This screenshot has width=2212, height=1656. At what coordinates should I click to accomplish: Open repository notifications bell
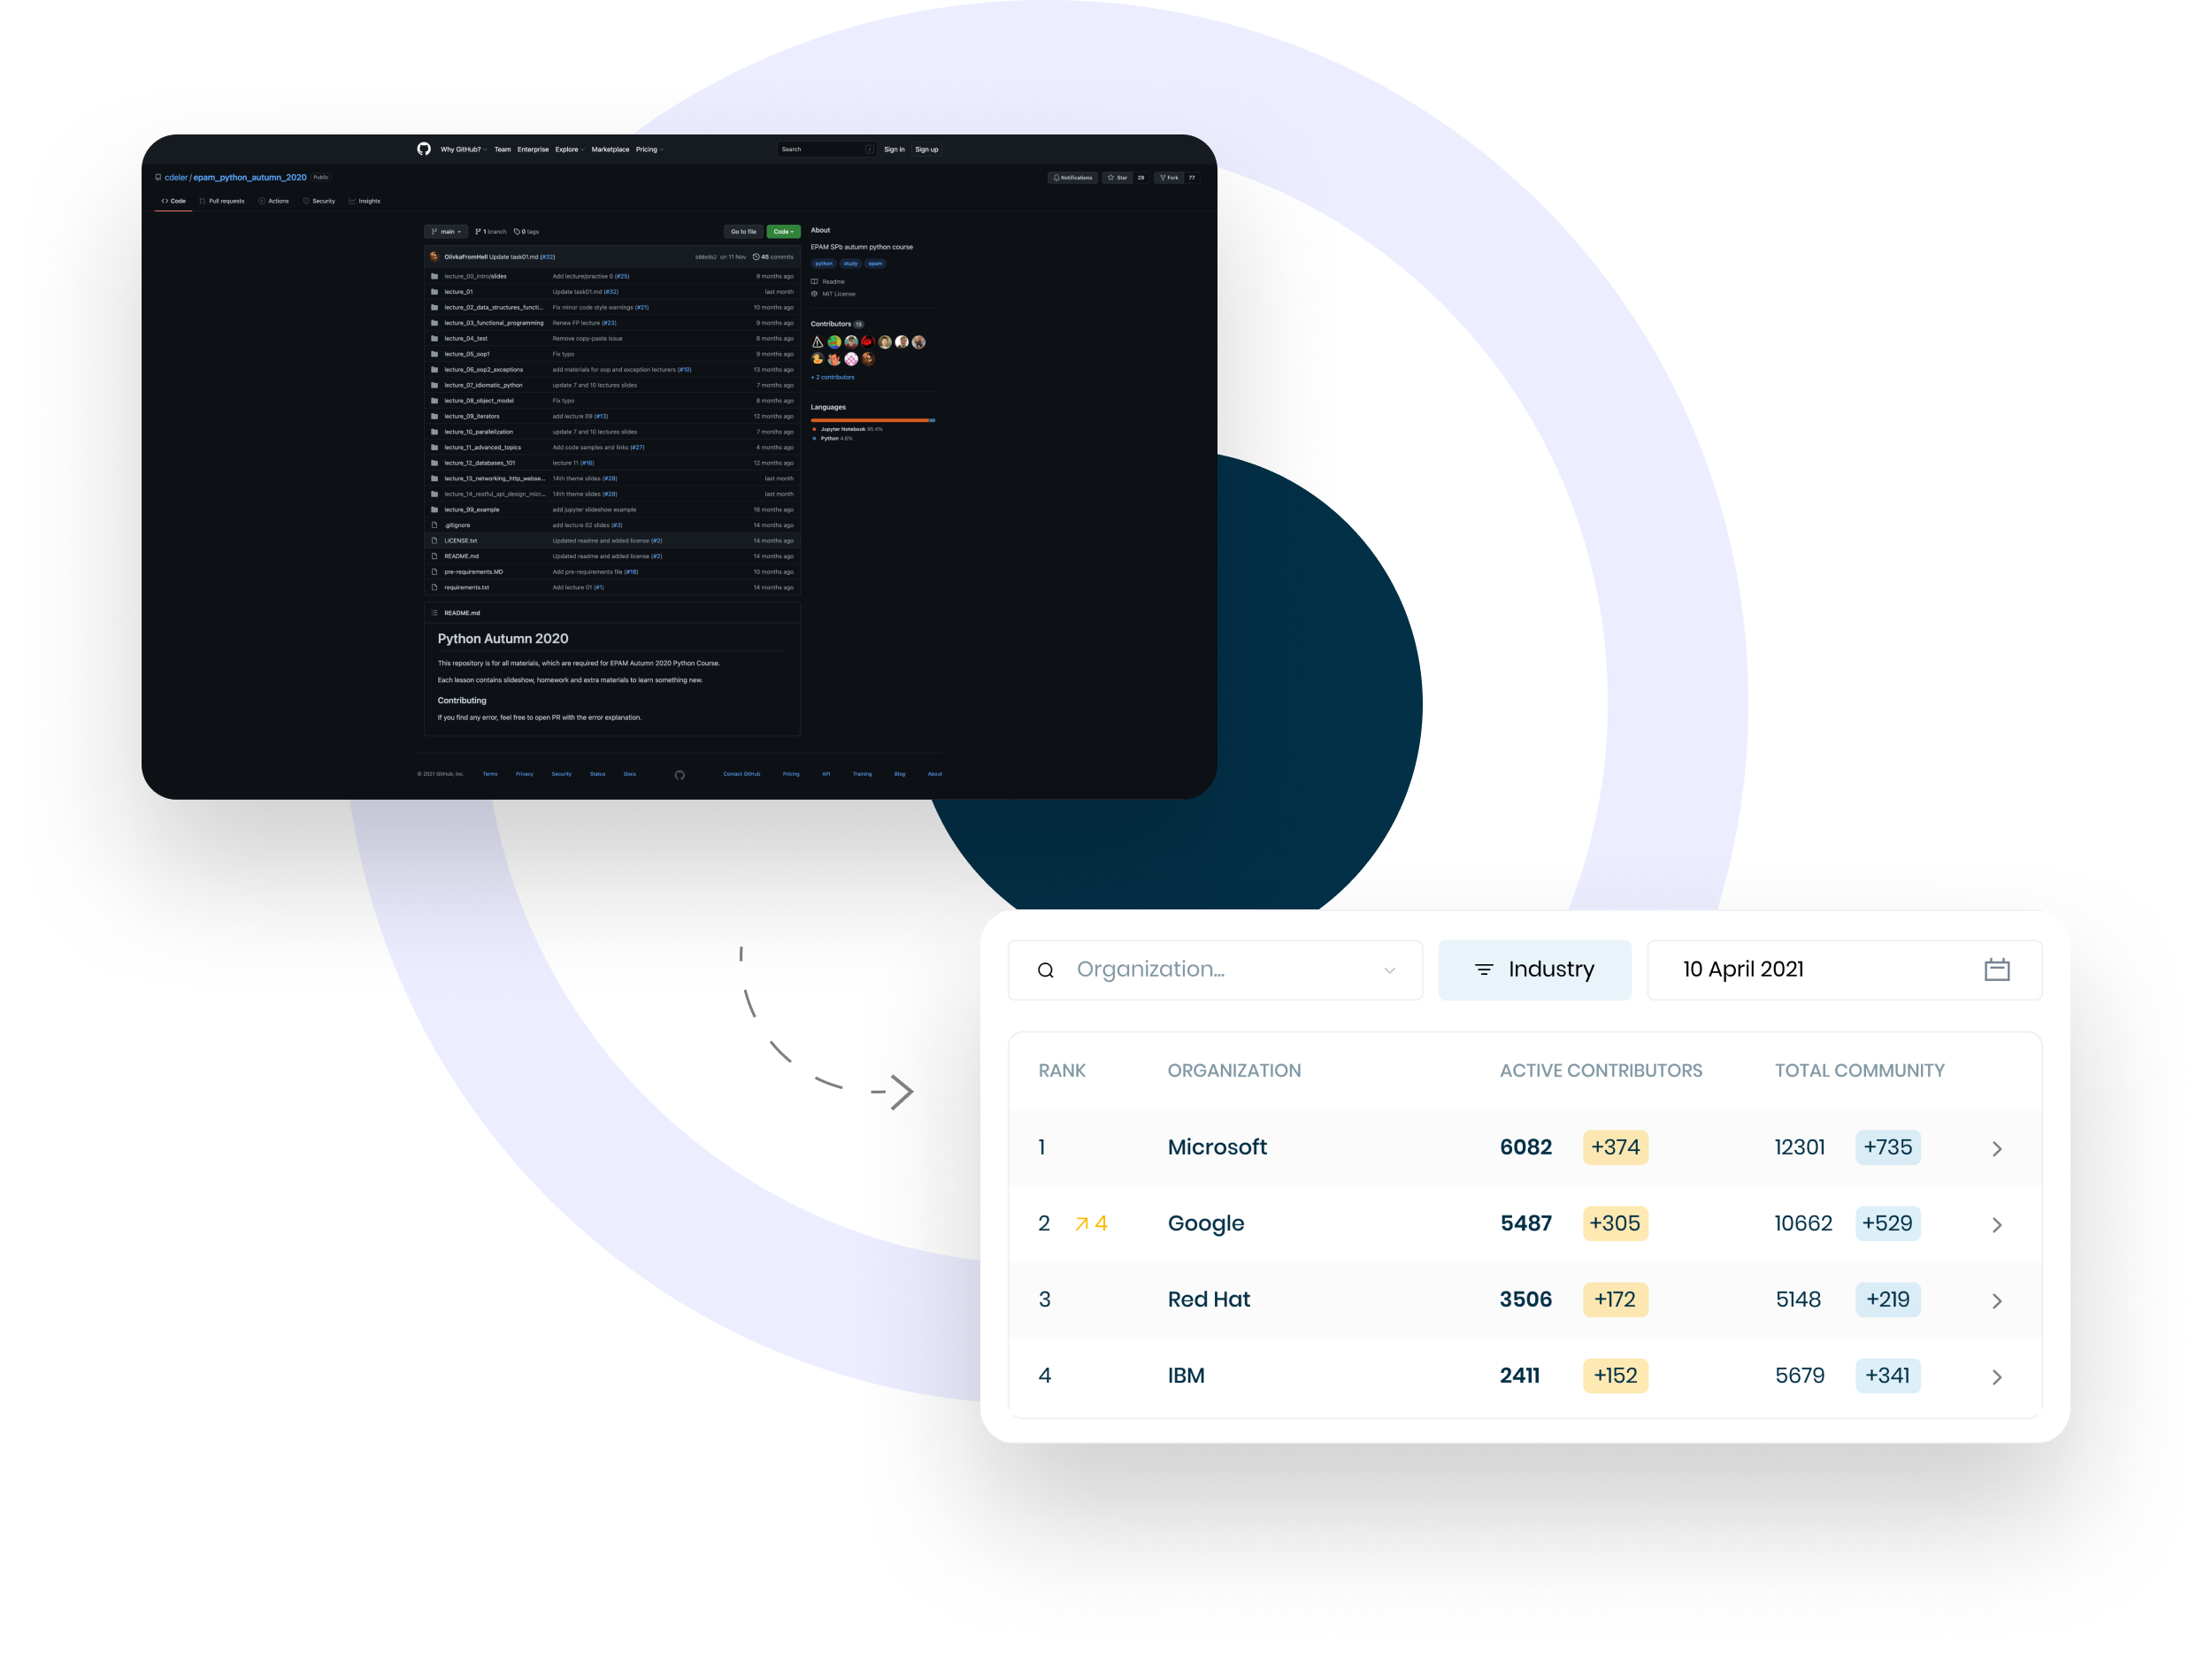coord(1057,178)
